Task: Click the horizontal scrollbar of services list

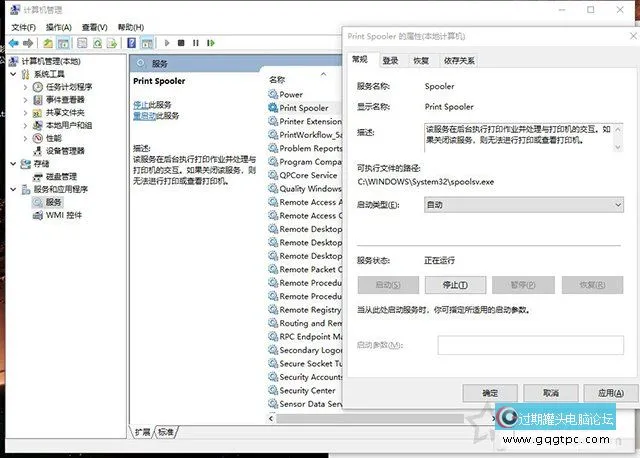Action: (370, 418)
